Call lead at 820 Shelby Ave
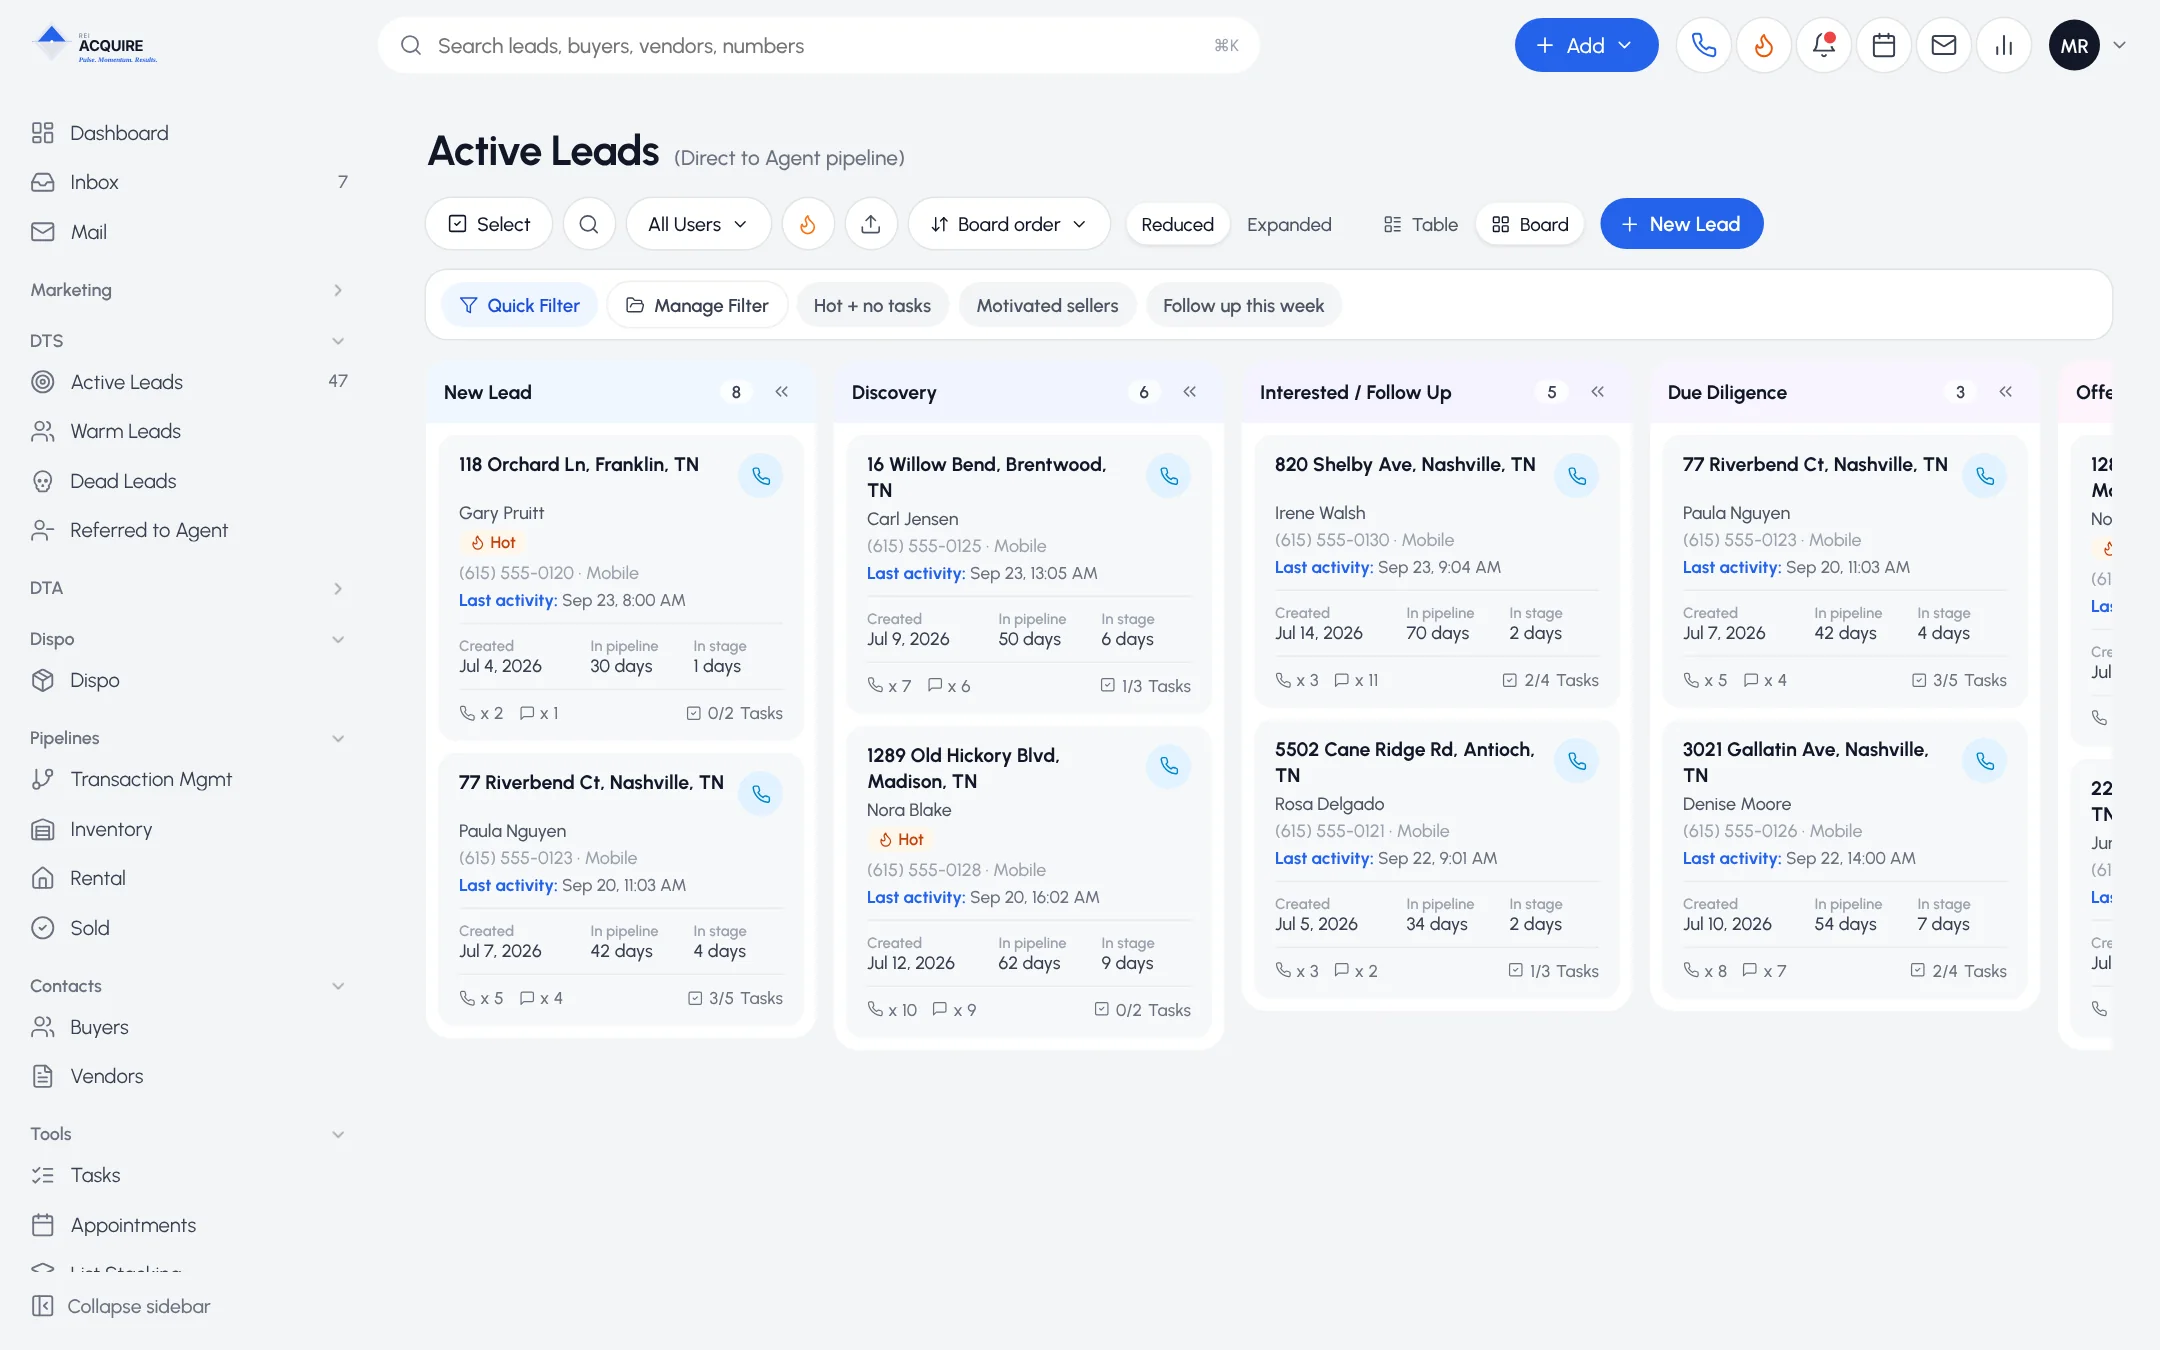This screenshot has height=1350, width=2160. point(1577,476)
